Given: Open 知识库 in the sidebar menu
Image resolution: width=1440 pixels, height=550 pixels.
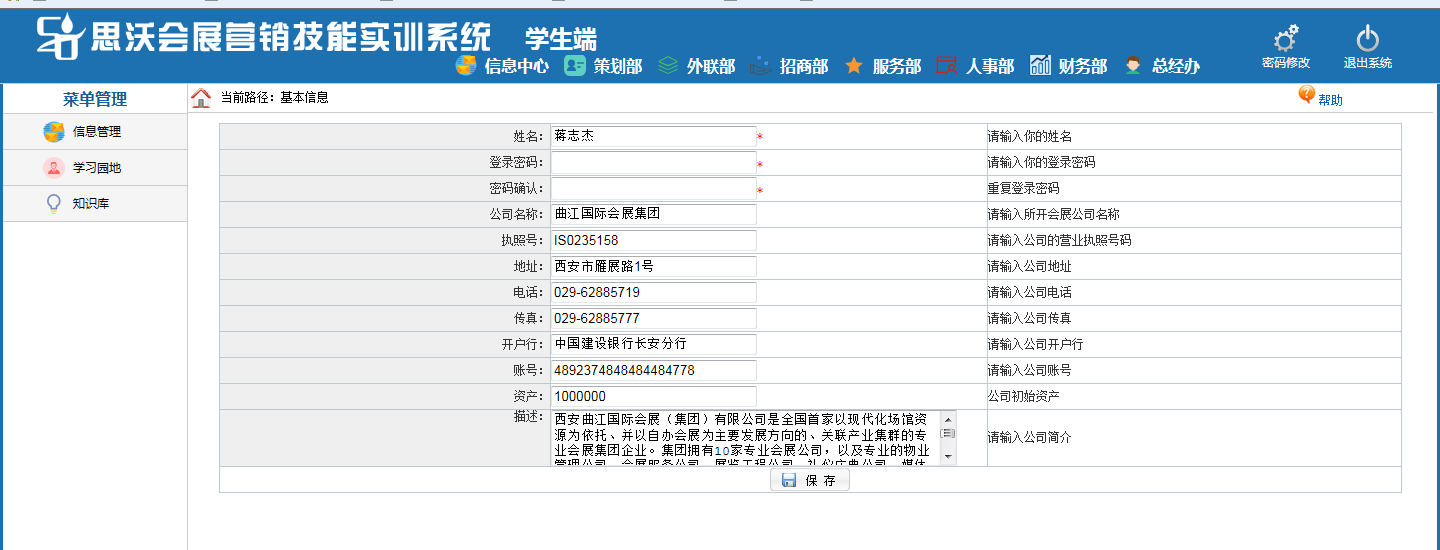Looking at the screenshot, I should 90,204.
